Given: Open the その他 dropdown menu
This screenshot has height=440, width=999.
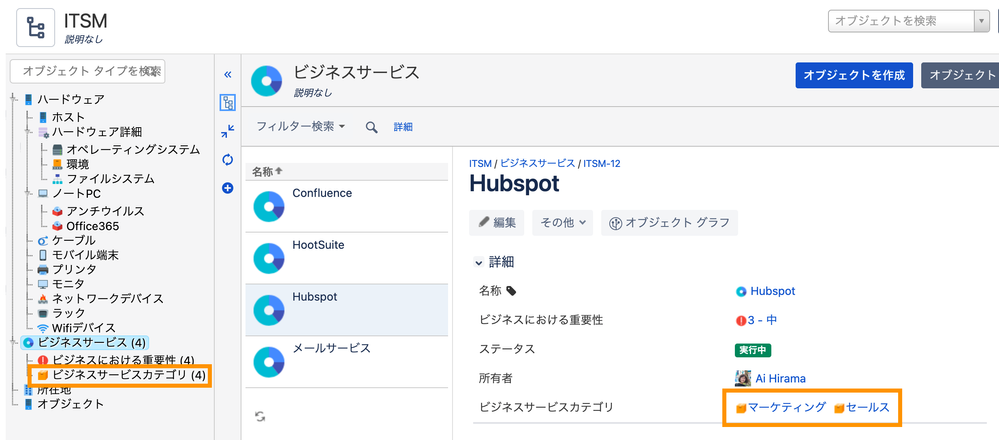Looking at the screenshot, I should [563, 222].
